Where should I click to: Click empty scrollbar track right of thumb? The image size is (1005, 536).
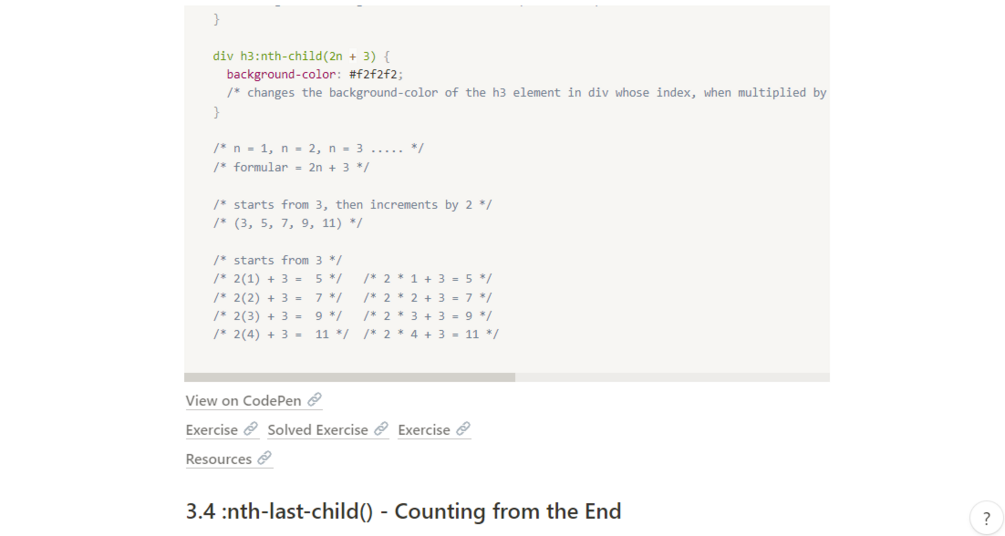(670, 377)
